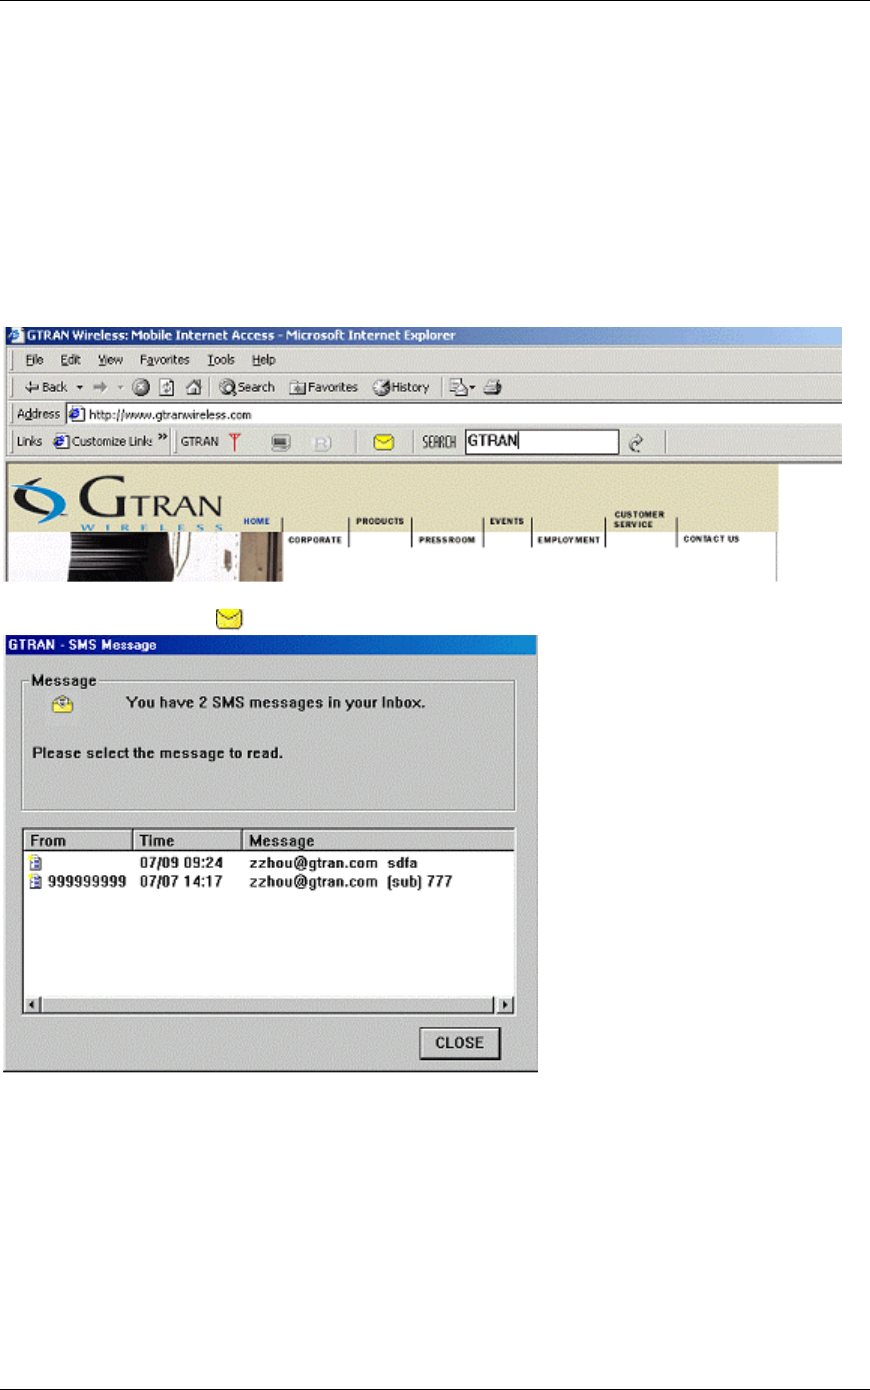Click the page icon in address bar
The height and width of the screenshot is (1390, 870).
coord(76,414)
